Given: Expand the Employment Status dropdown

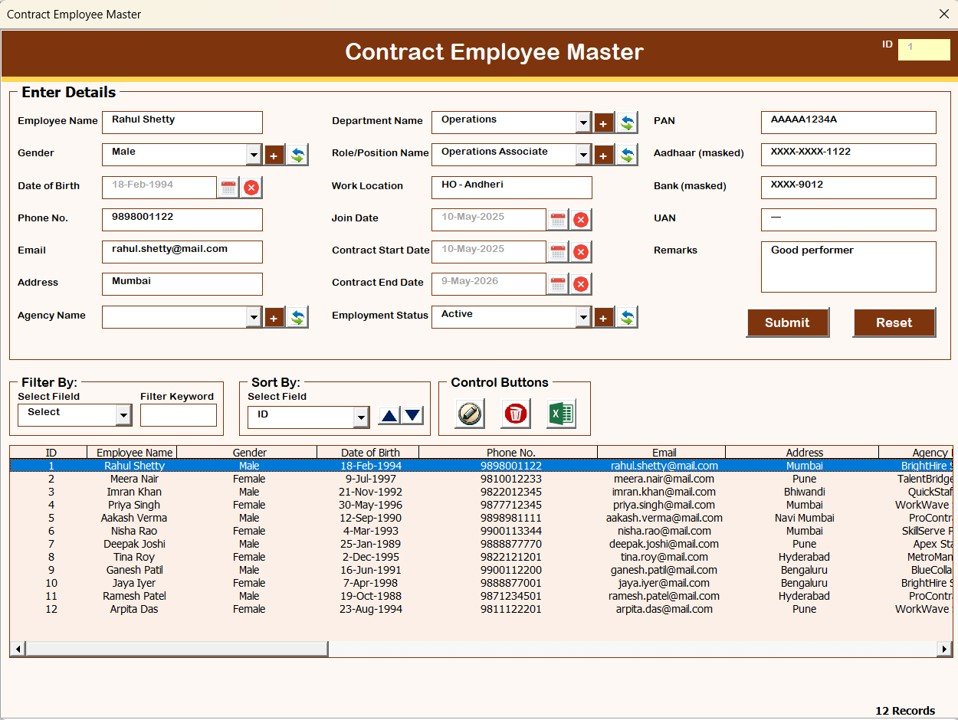Looking at the screenshot, I should pyautogui.click(x=583, y=317).
